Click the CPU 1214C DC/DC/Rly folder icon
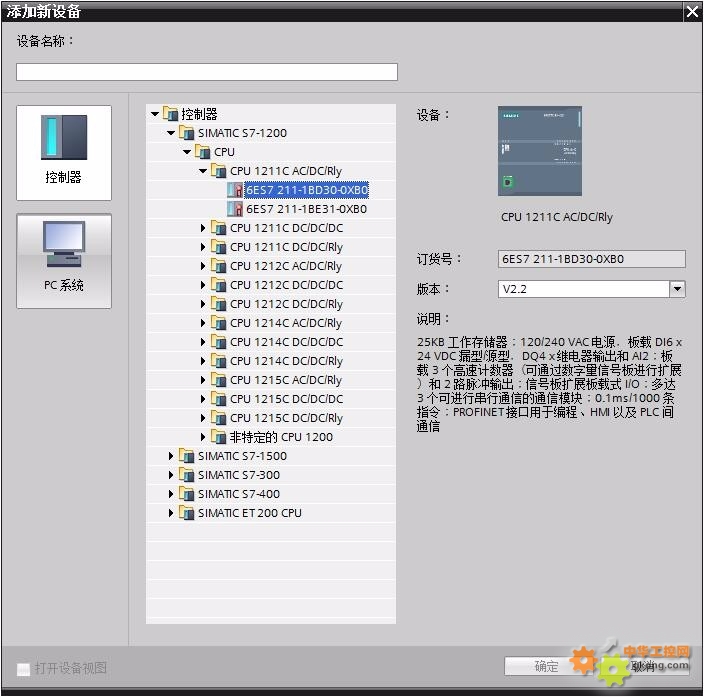704x697 pixels. 219,361
